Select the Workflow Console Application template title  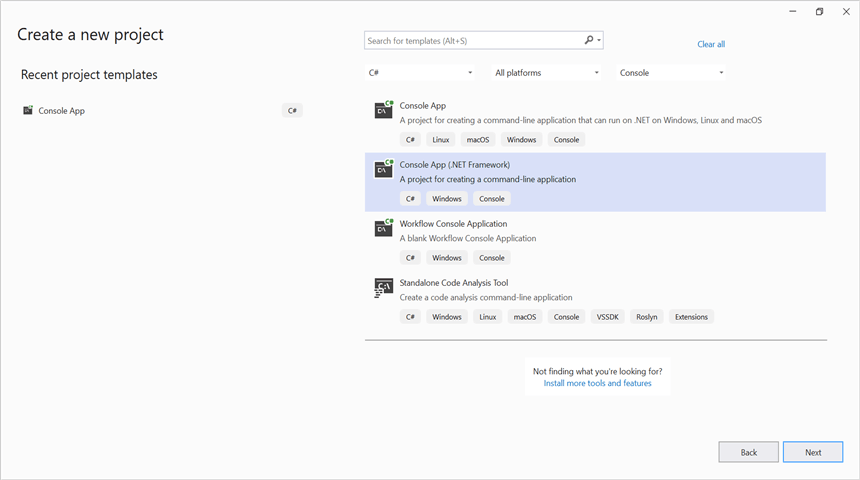coord(453,224)
